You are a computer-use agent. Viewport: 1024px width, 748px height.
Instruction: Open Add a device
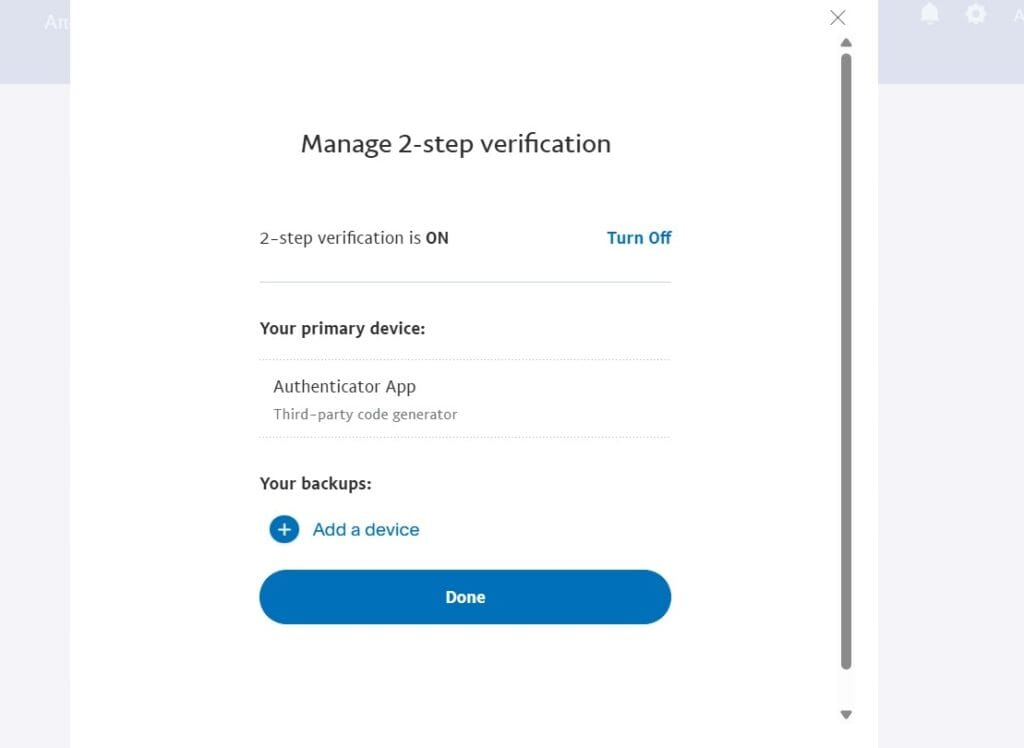(366, 529)
